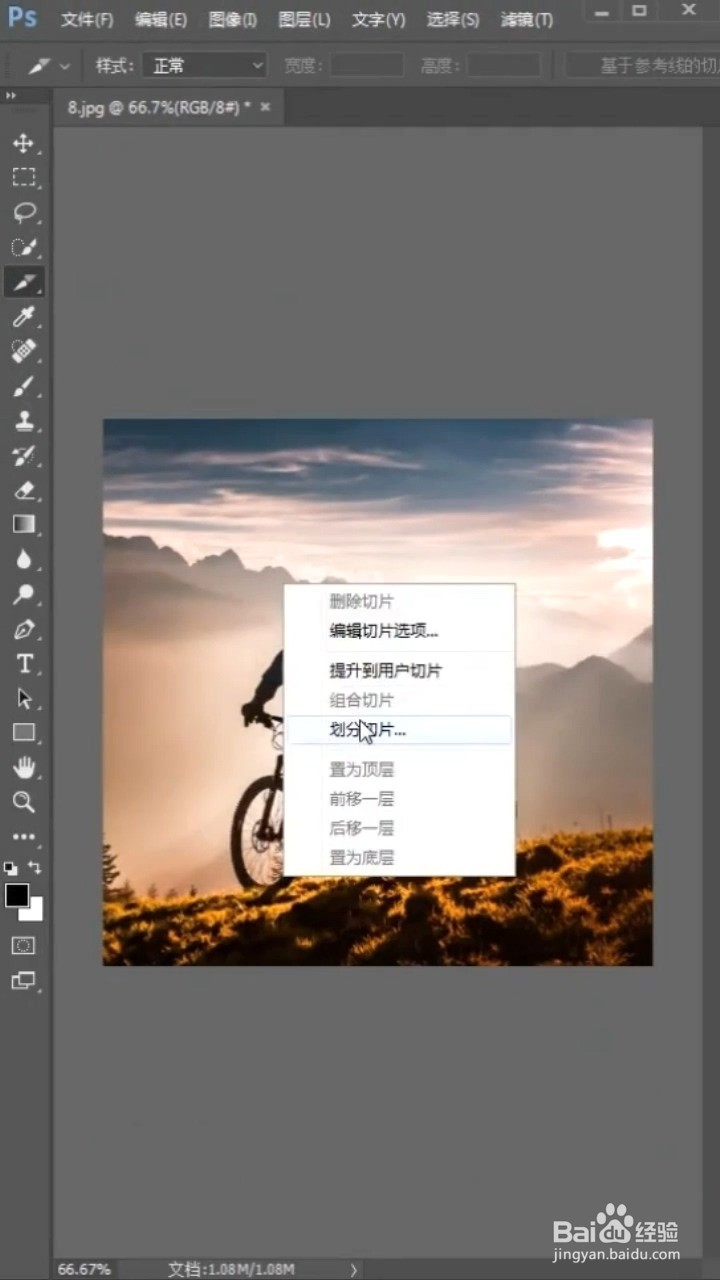Select the Path Selection tool
Viewport: 720px width, 1280px height.
click(x=23, y=699)
